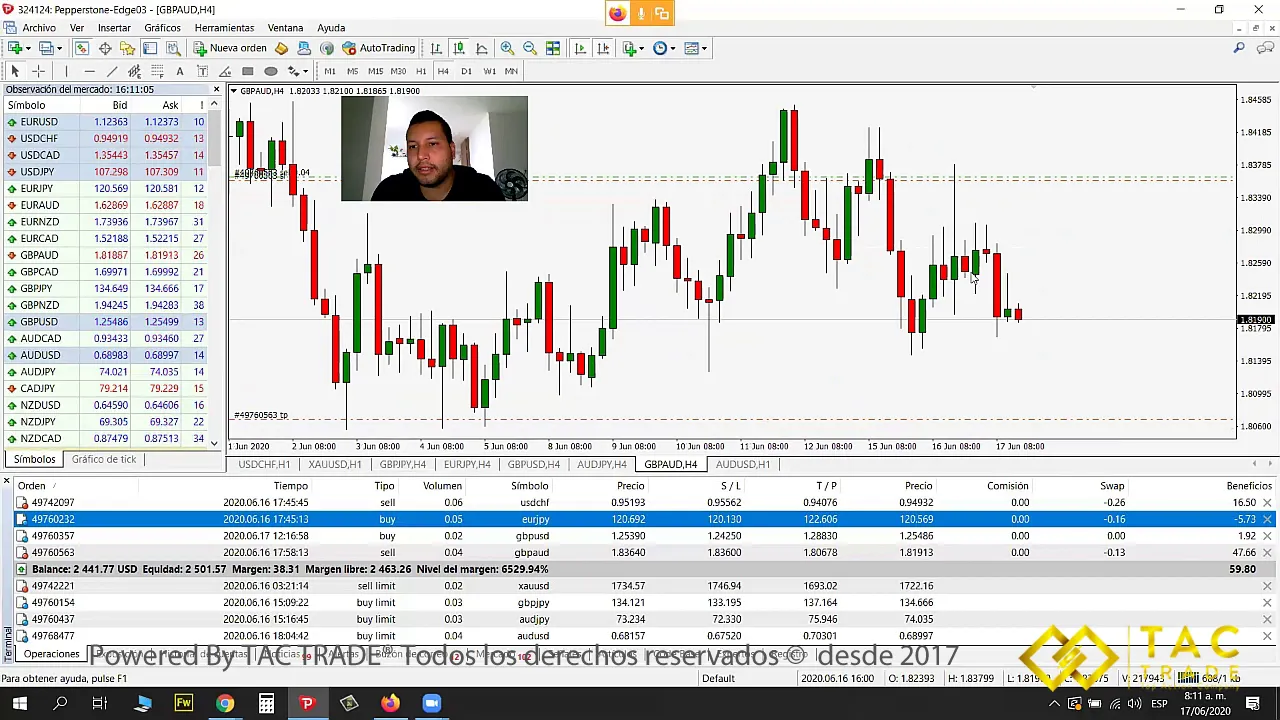This screenshot has width=1280, height=720.
Task: Open the indicators list dropdown
Action: 633,48
